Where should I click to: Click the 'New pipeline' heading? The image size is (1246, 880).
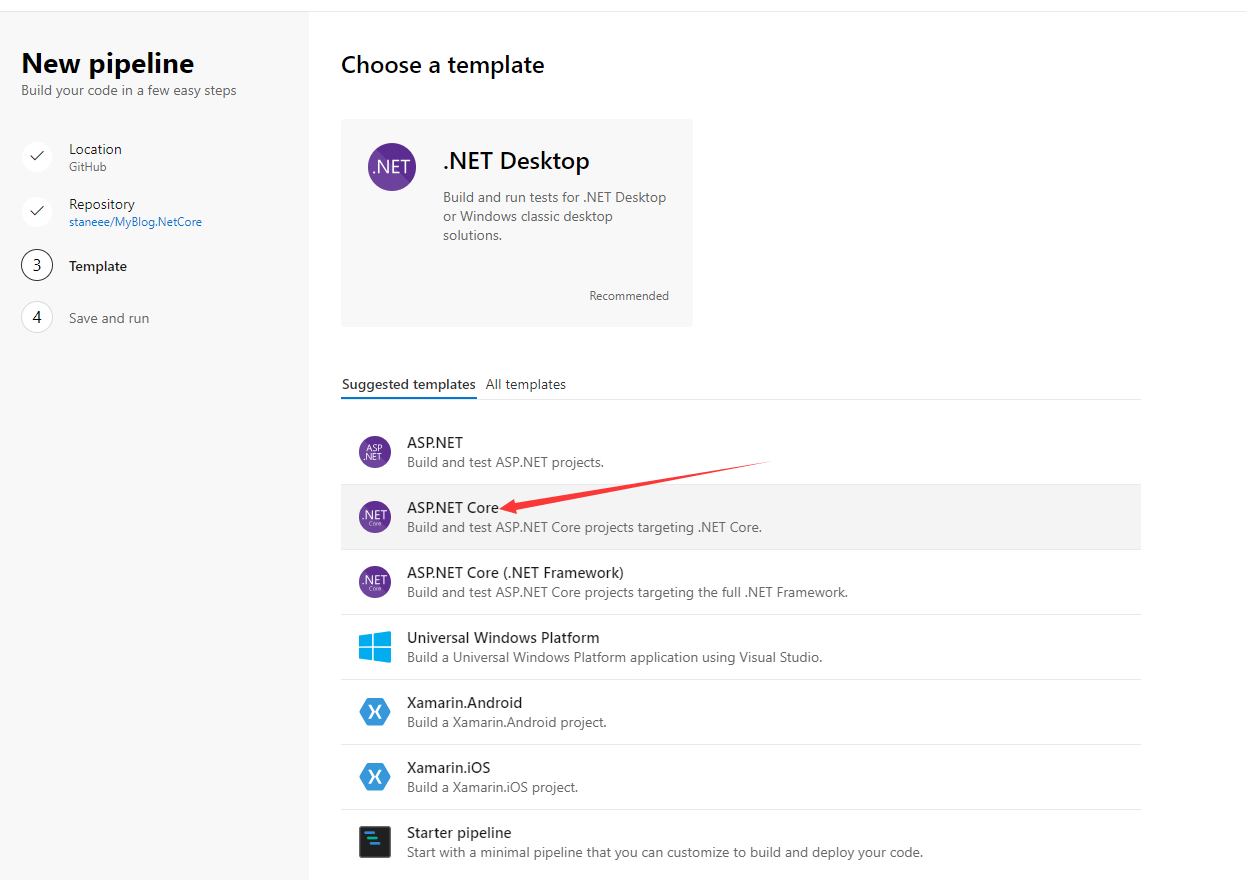(108, 63)
